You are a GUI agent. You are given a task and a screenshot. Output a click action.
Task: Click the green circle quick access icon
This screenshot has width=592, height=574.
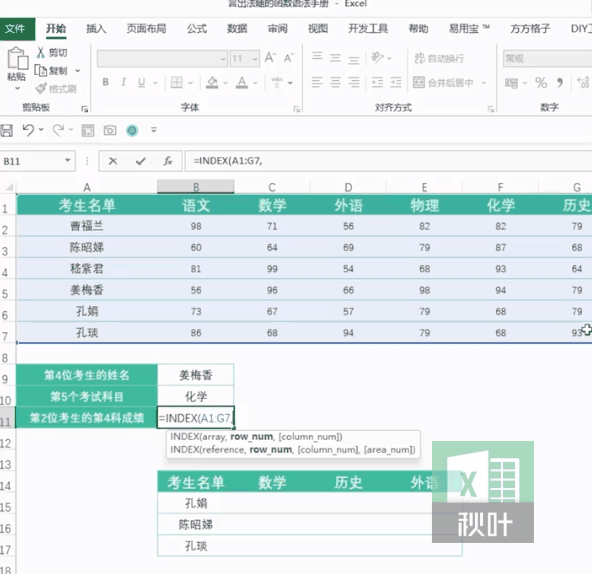(132, 131)
